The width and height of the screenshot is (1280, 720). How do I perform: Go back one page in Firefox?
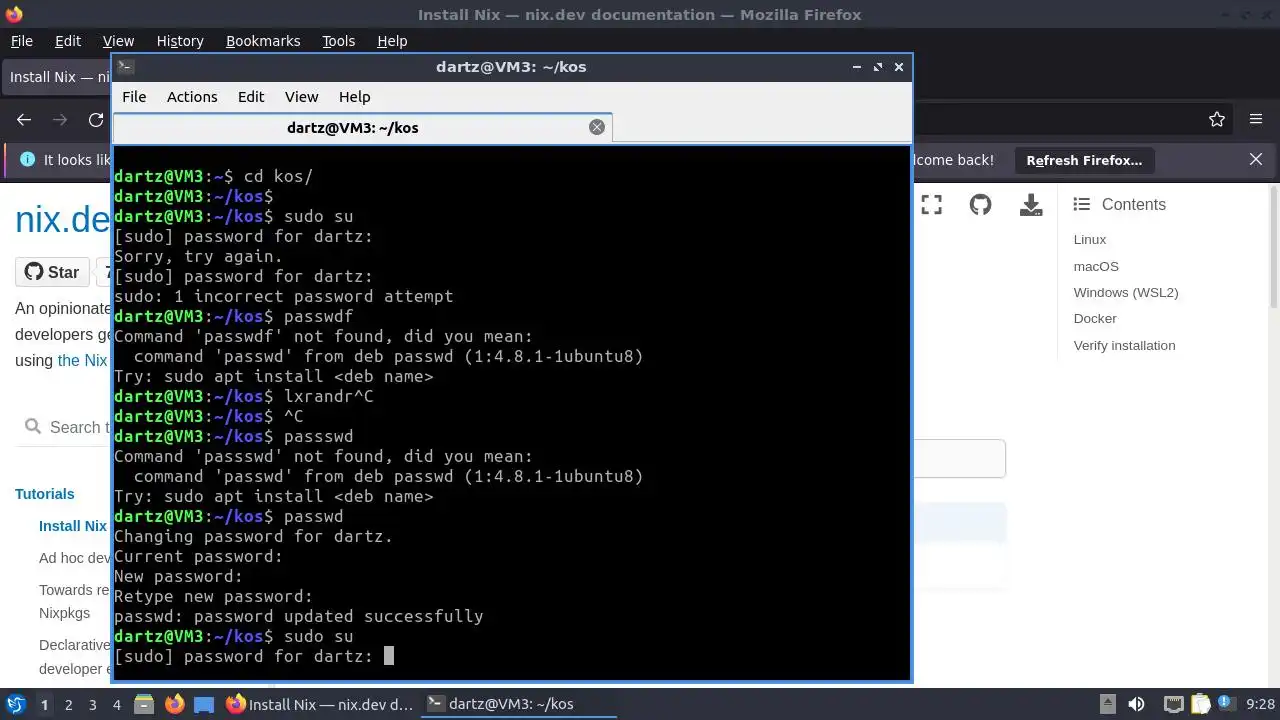24,119
